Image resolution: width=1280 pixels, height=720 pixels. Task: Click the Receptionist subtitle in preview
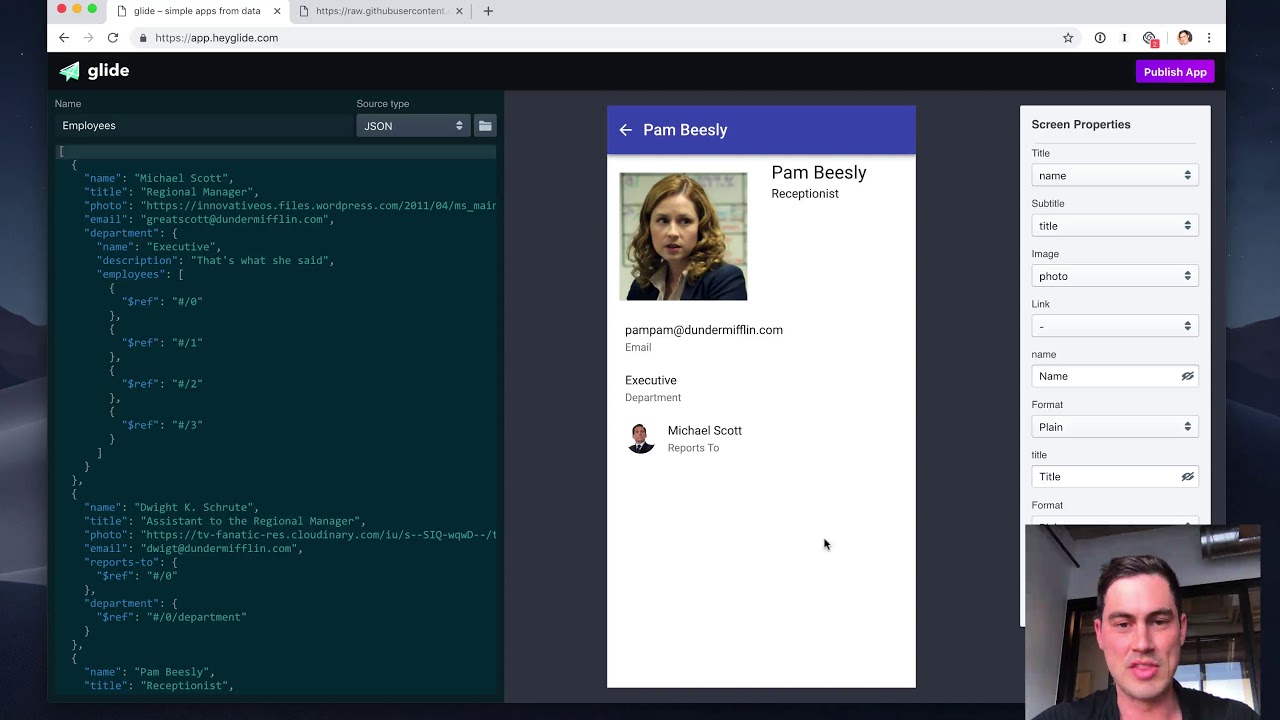[805, 194]
